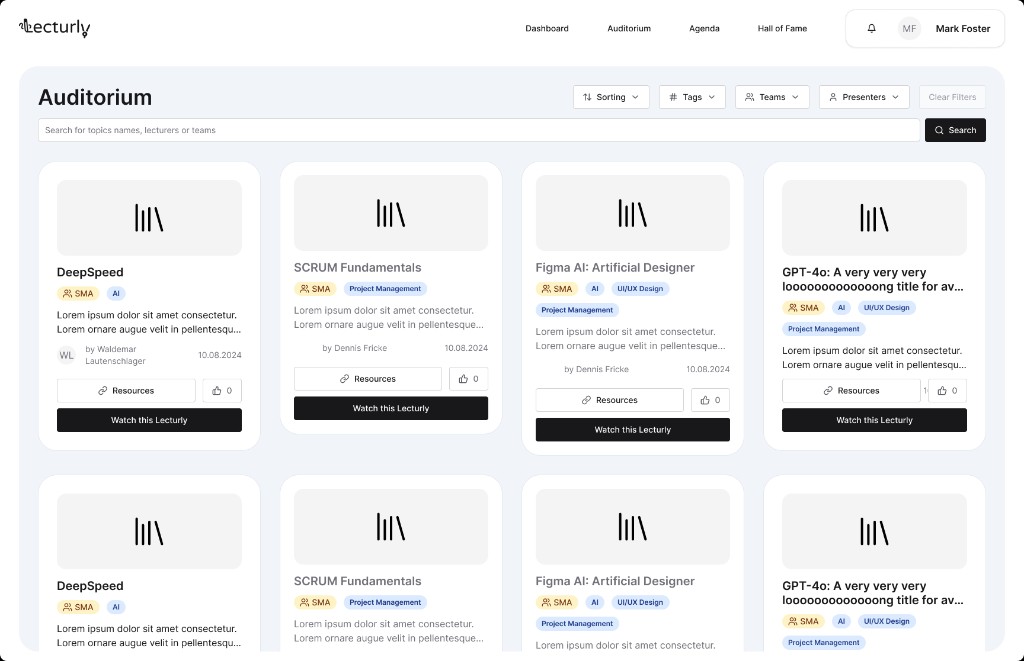
Task: Click first DeepSpeed card thumbnail
Action: coord(149,218)
